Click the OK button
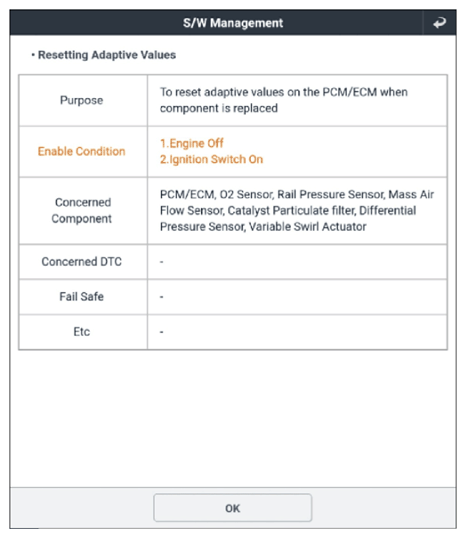 (233, 508)
